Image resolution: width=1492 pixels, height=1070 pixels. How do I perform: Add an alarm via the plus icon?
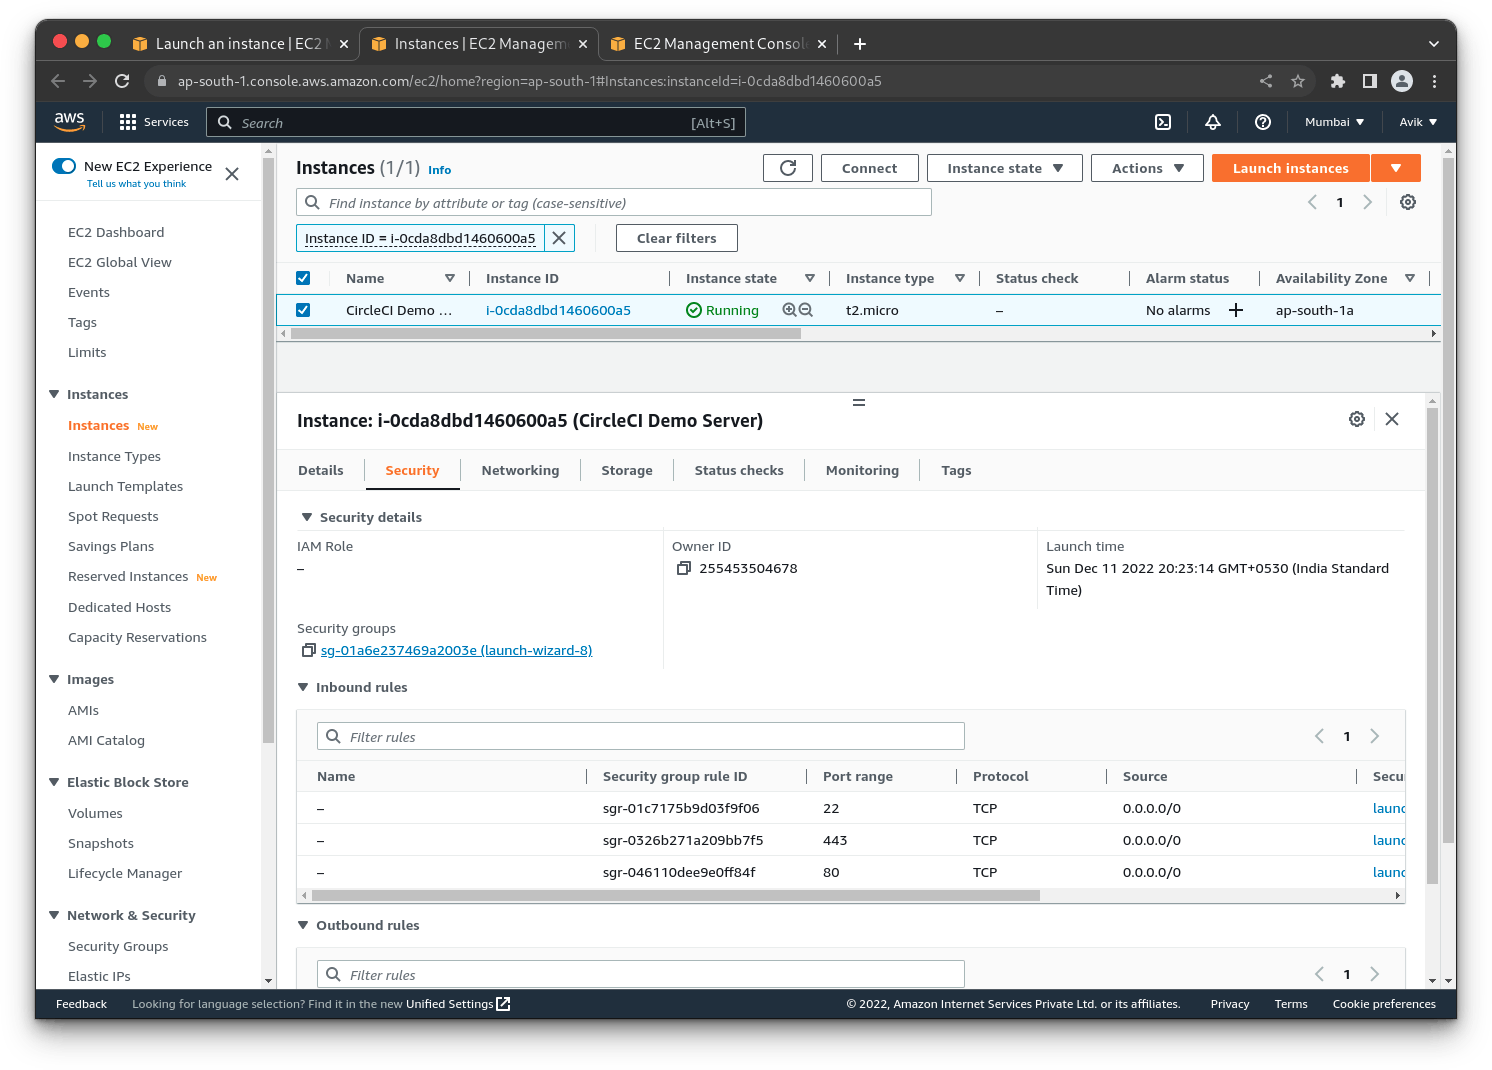coord(1236,310)
